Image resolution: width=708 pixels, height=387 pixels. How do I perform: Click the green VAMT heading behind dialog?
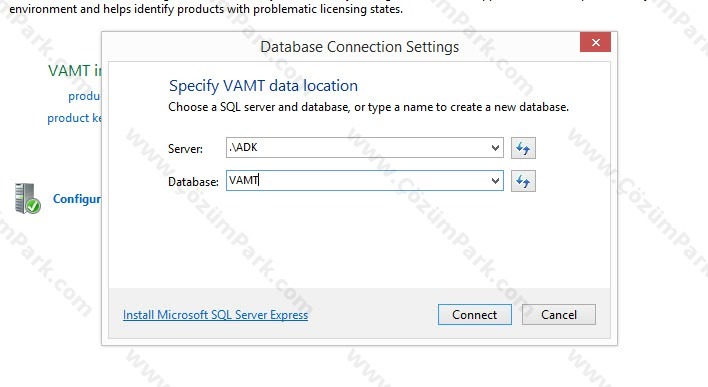pos(75,71)
